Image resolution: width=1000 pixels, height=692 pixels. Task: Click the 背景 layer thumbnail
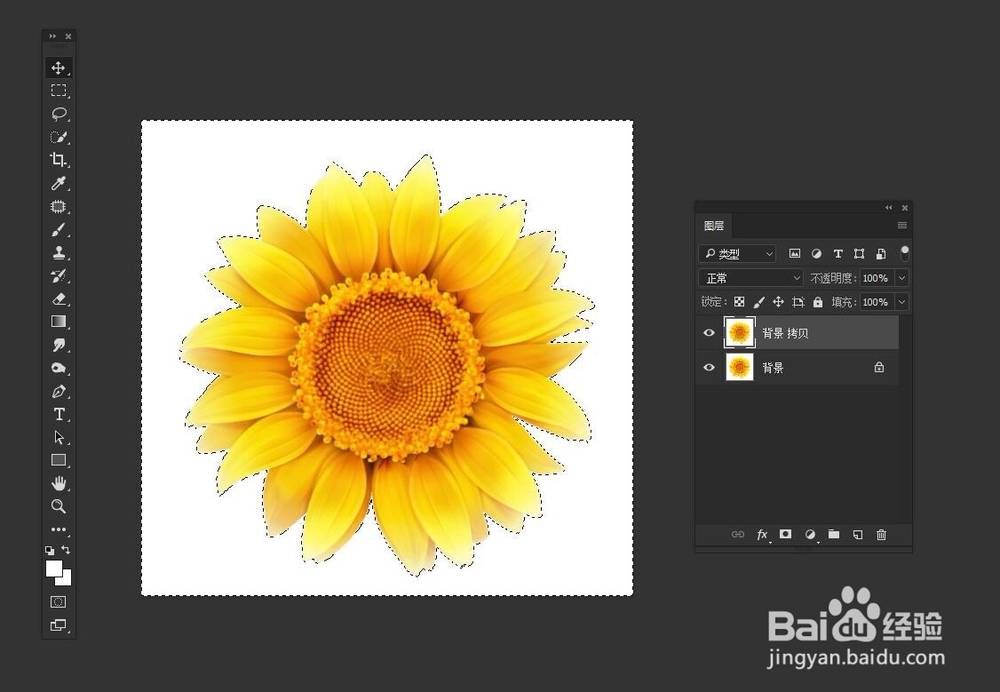click(x=739, y=368)
